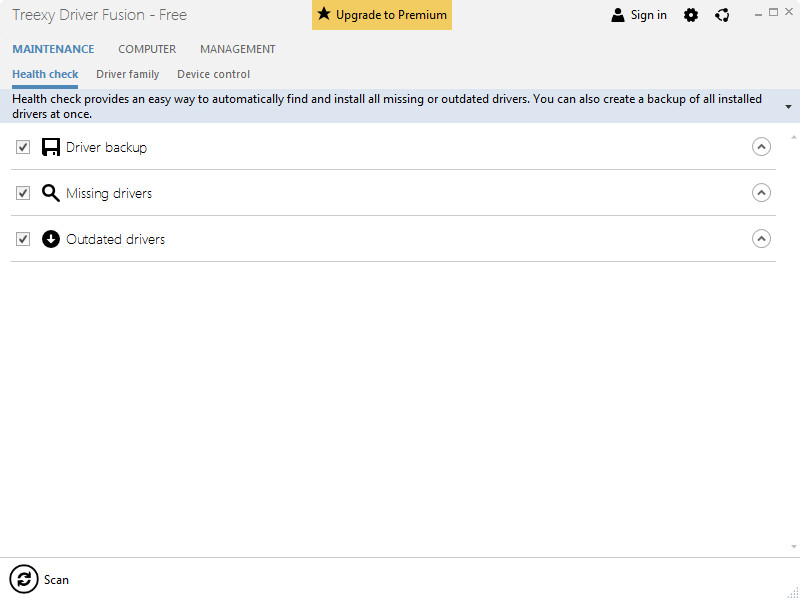Open settings via the gear icon
This screenshot has height=600, width=800.
[x=691, y=15]
